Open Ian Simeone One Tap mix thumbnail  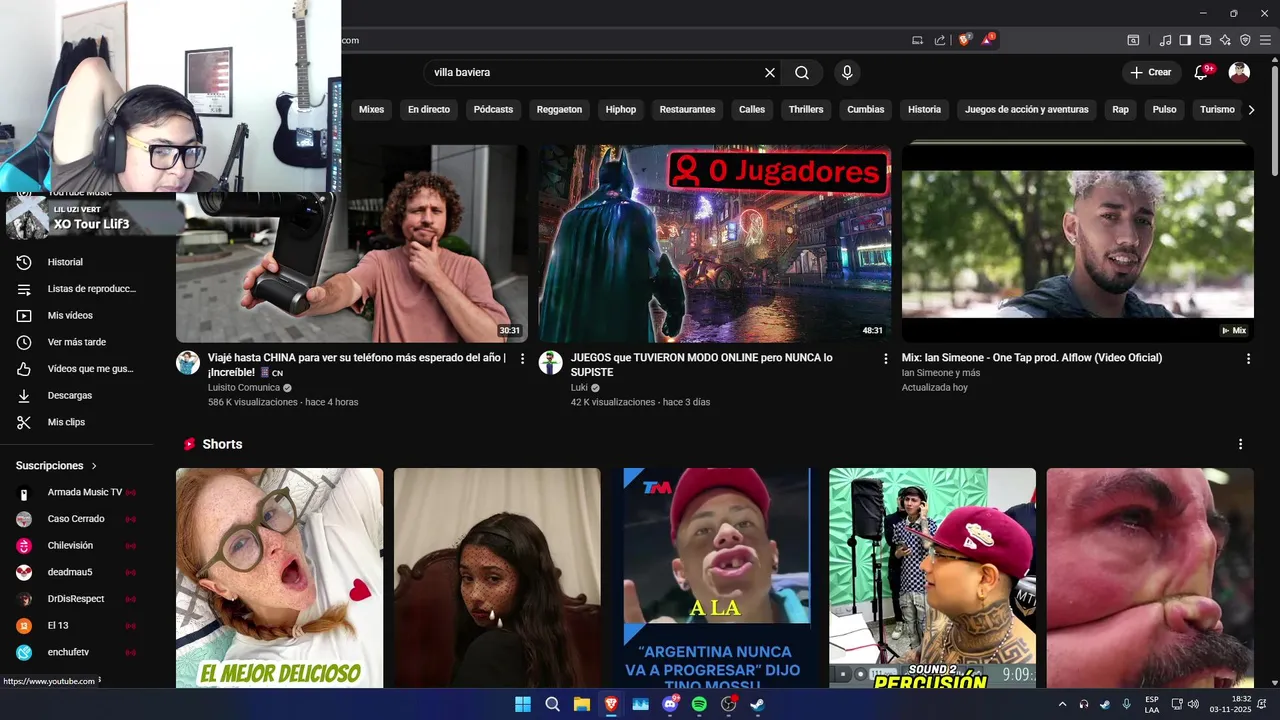pos(1077,244)
